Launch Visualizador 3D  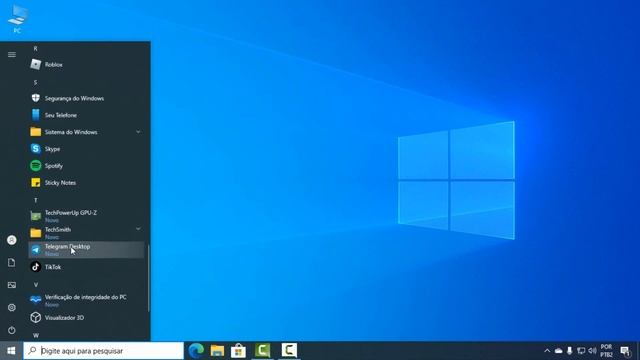[86, 318]
